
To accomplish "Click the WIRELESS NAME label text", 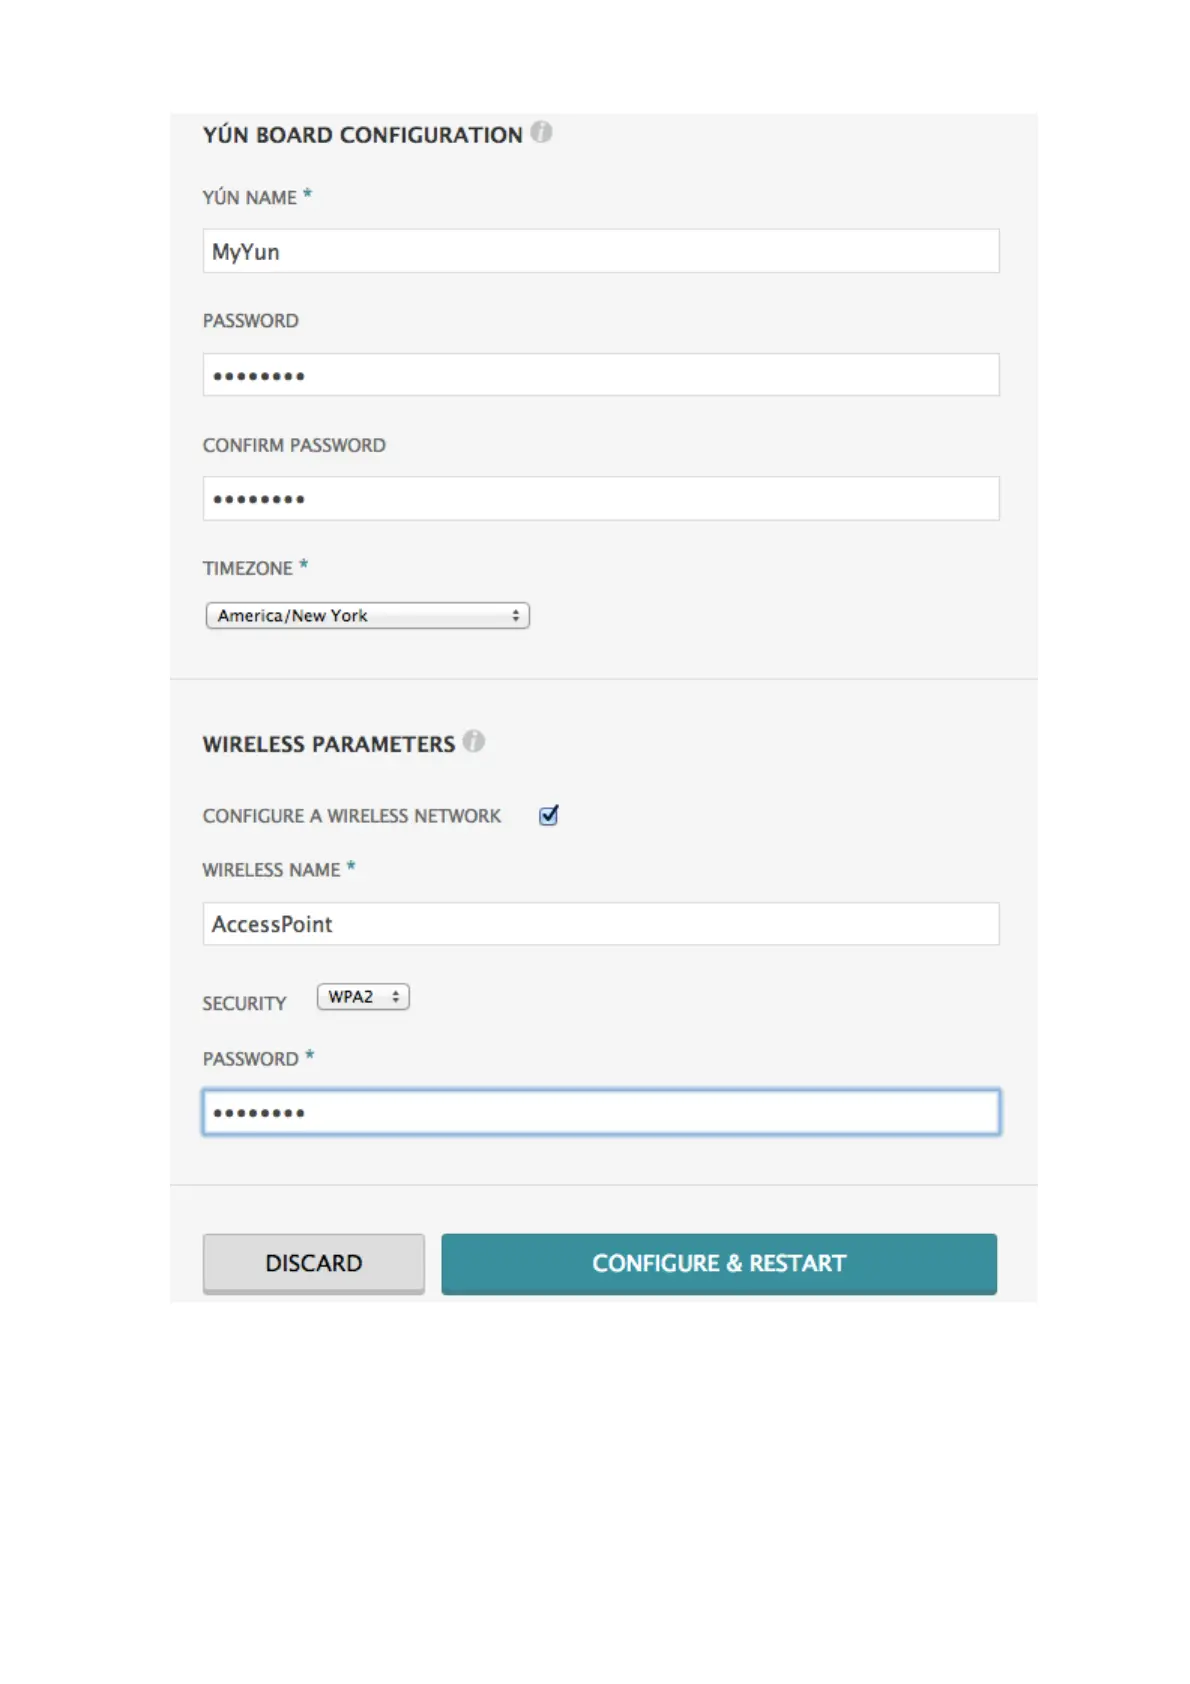I will (x=271, y=870).
